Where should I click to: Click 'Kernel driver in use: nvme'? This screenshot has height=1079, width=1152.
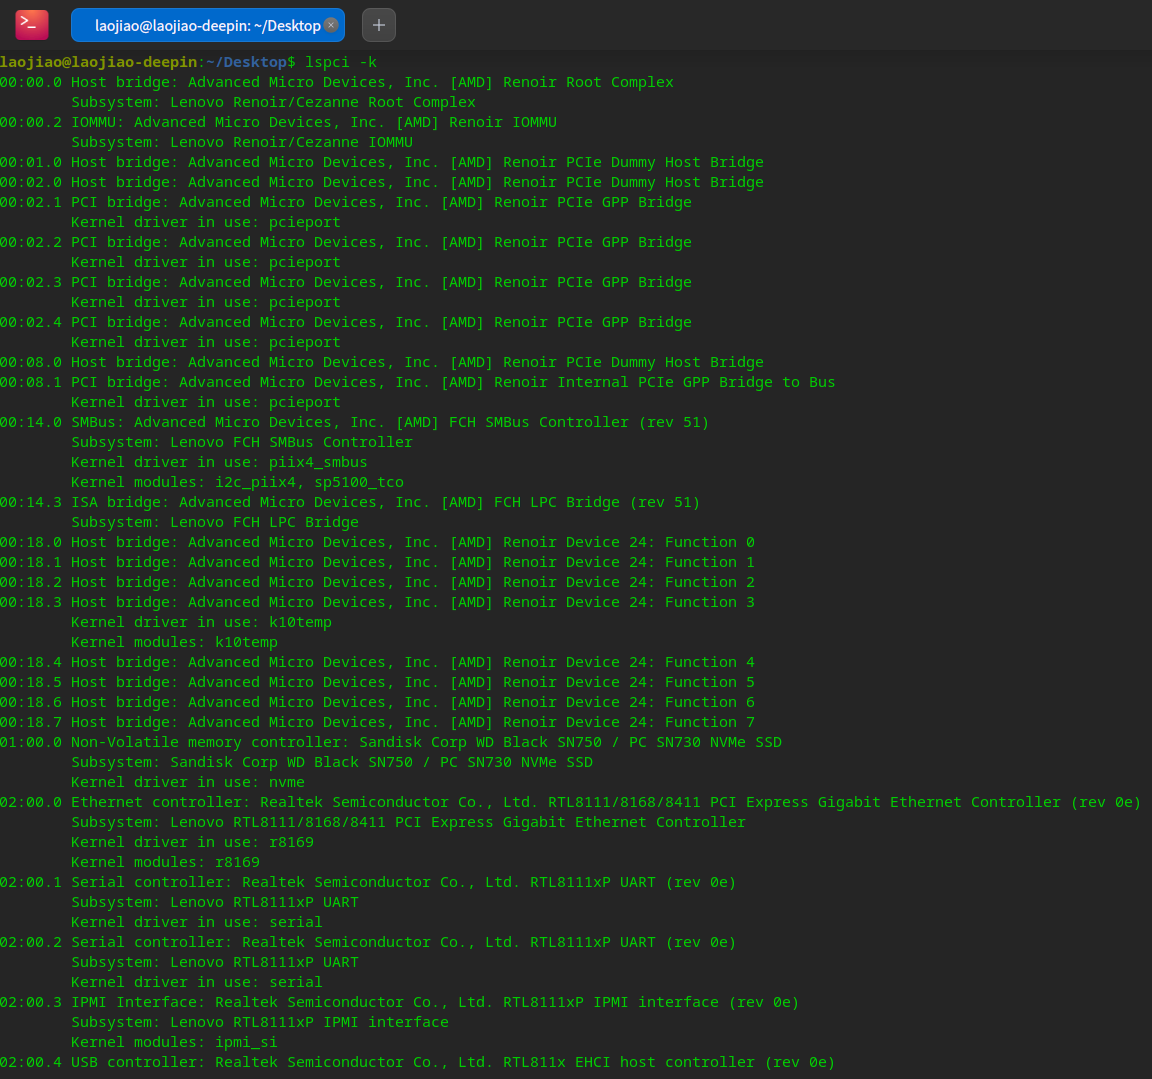coord(187,782)
